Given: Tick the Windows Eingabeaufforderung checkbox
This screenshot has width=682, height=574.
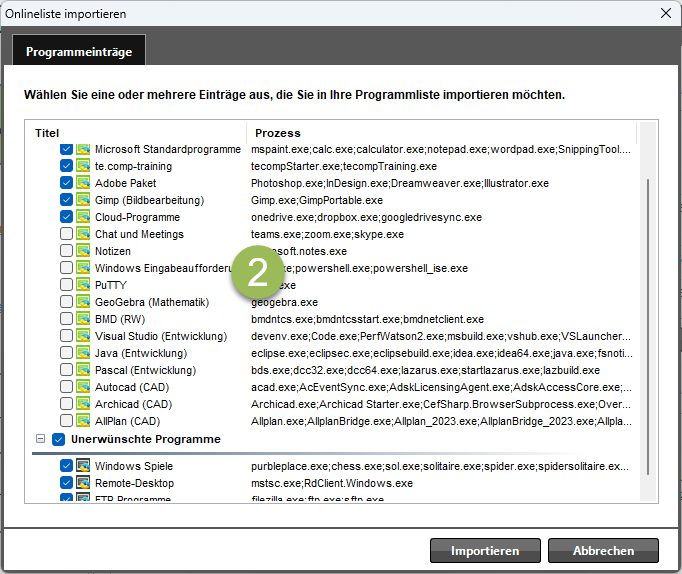Looking at the screenshot, I should 66,268.
